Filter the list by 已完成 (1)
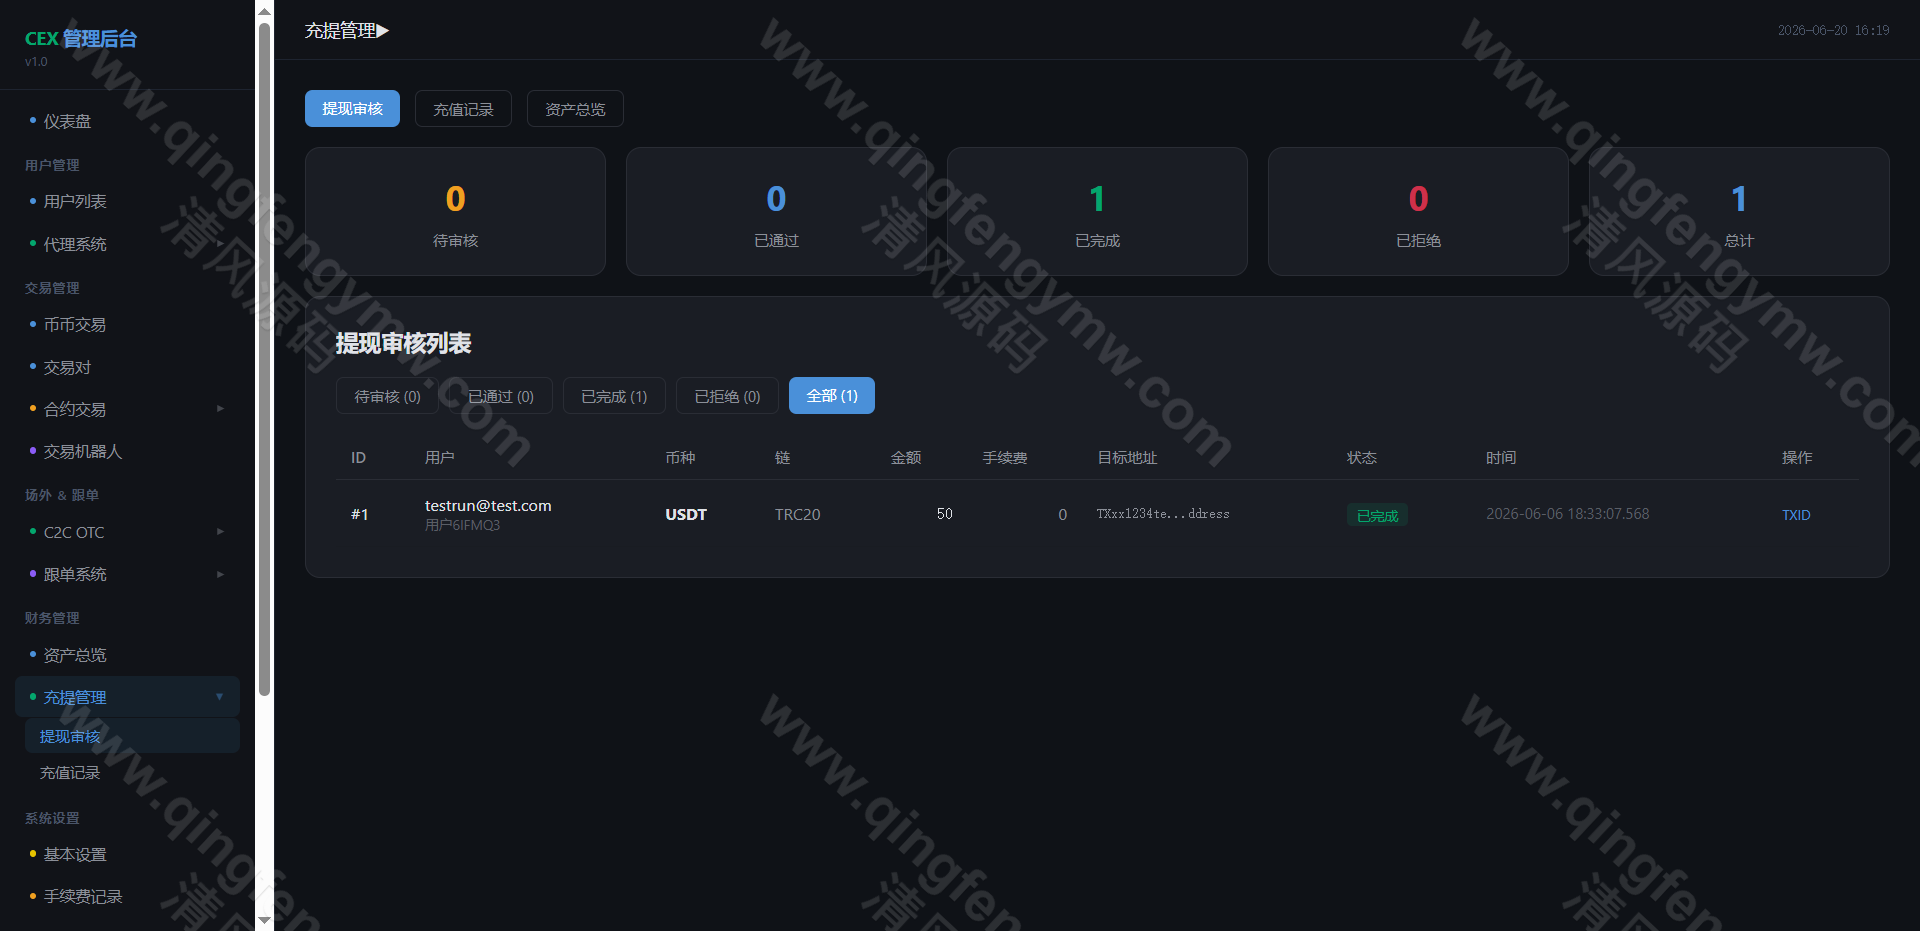1920x931 pixels. (x=614, y=396)
